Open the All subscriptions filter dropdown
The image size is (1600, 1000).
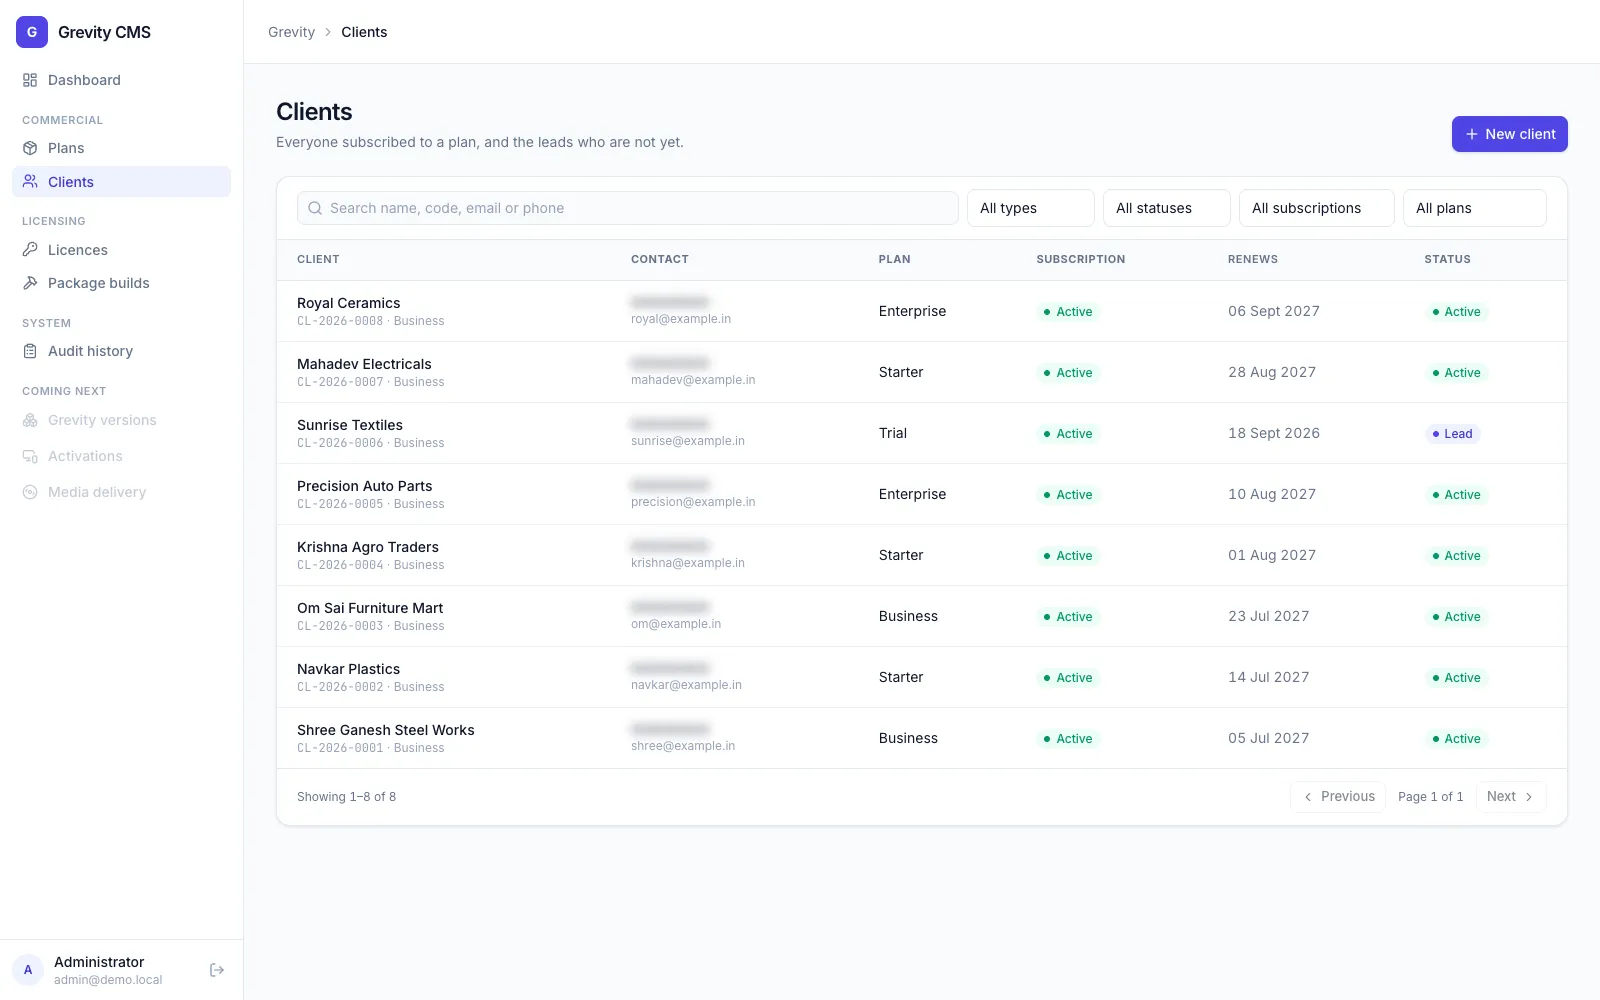1316,208
